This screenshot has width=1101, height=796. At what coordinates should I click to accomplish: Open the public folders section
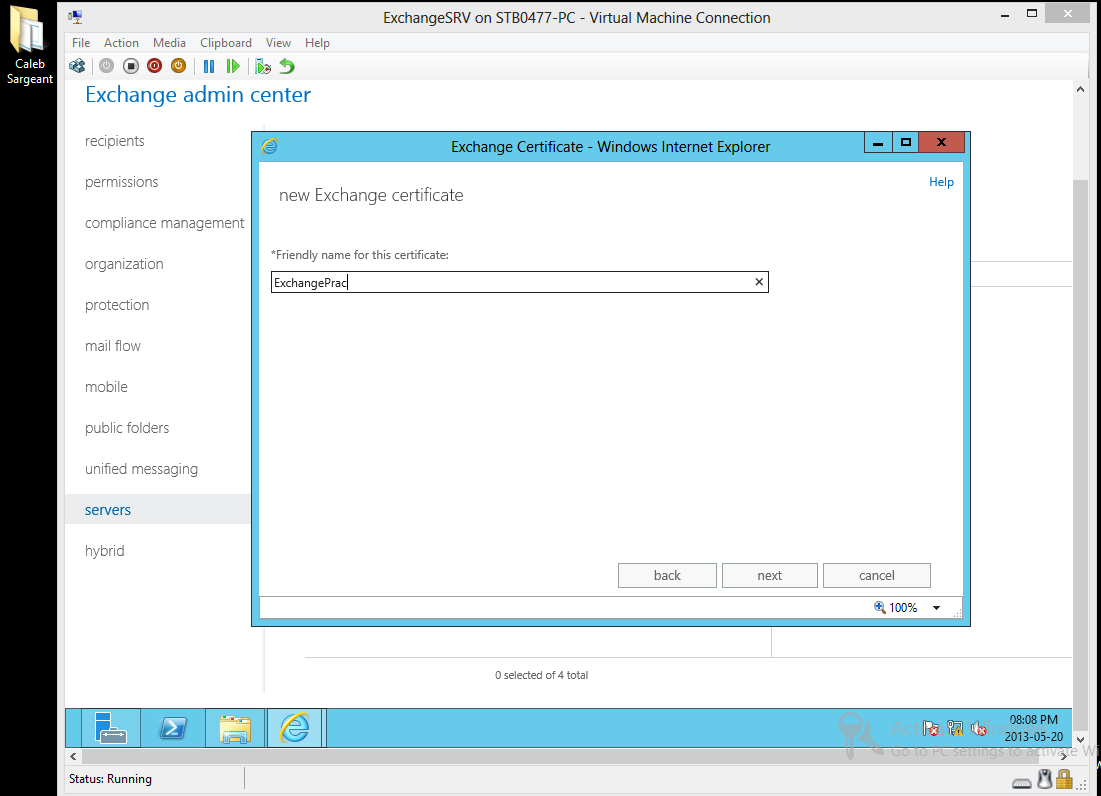(x=127, y=428)
